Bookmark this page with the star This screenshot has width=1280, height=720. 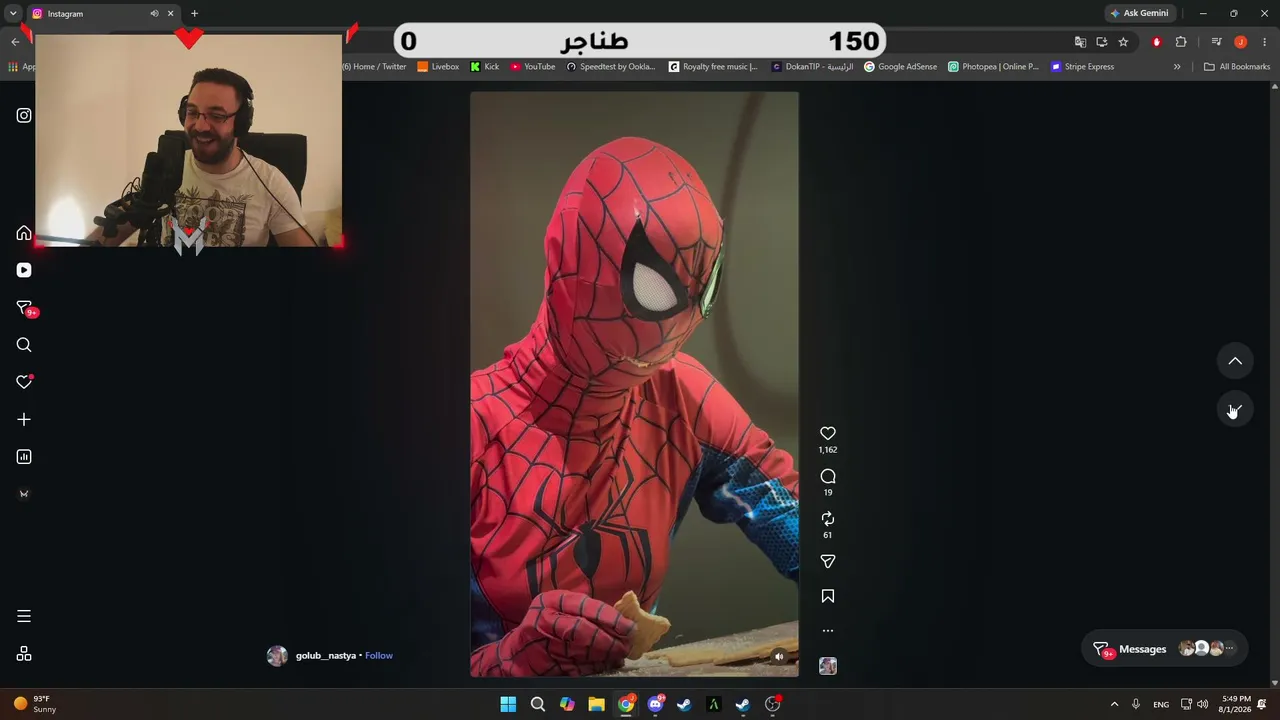point(1123,42)
